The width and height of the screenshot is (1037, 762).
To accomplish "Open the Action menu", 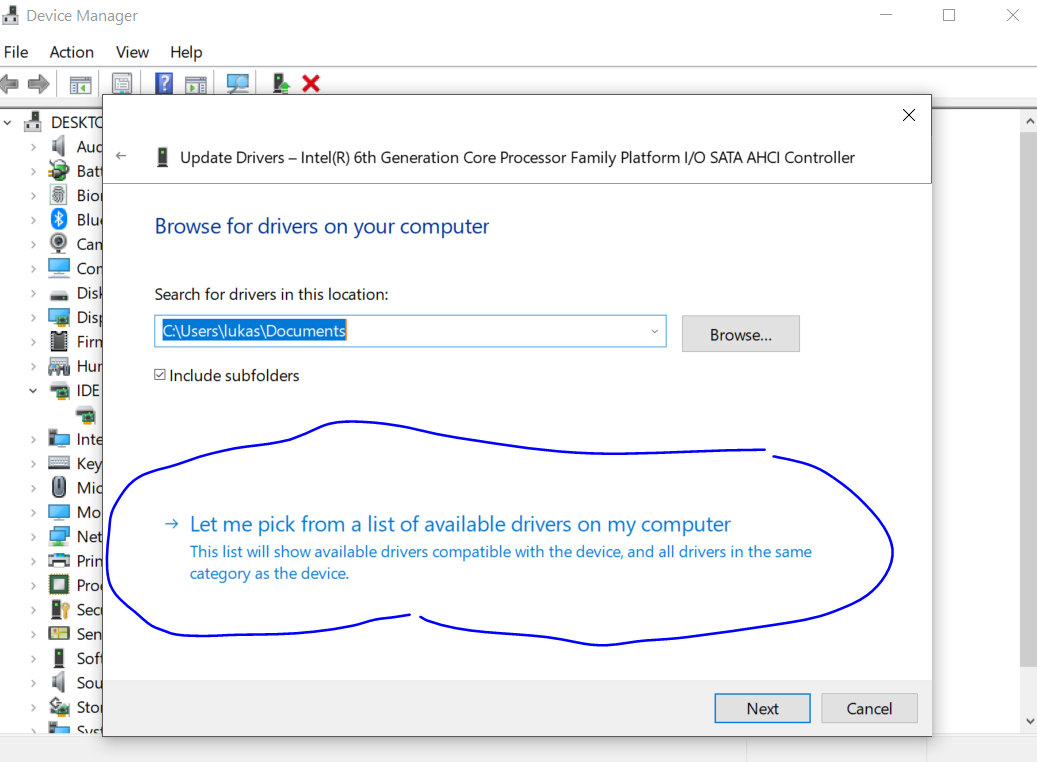I will 71,52.
